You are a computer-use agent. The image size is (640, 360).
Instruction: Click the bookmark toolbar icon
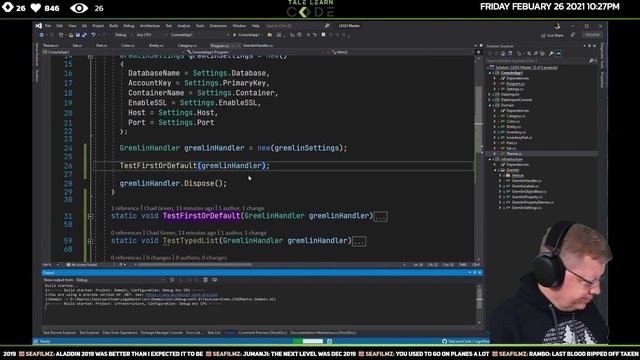click(323, 35)
